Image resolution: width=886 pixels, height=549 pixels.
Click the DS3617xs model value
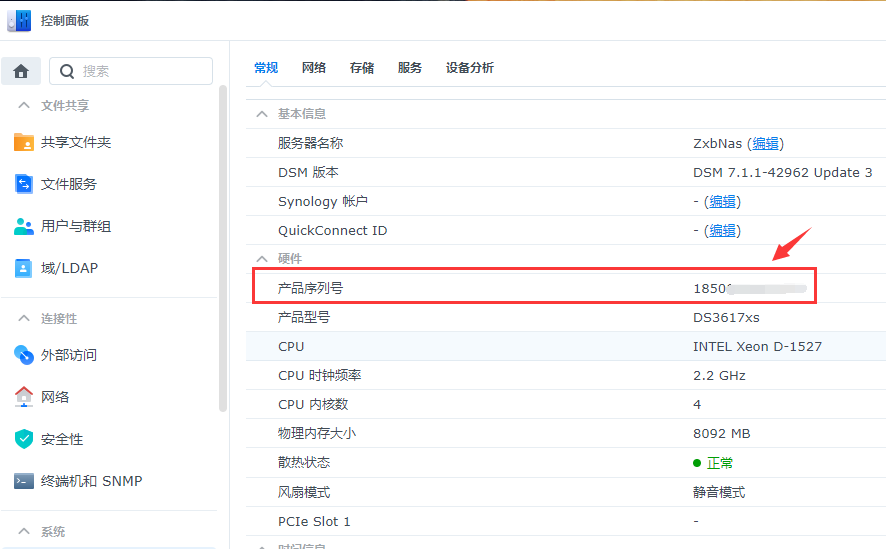click(x=726, y=317)
